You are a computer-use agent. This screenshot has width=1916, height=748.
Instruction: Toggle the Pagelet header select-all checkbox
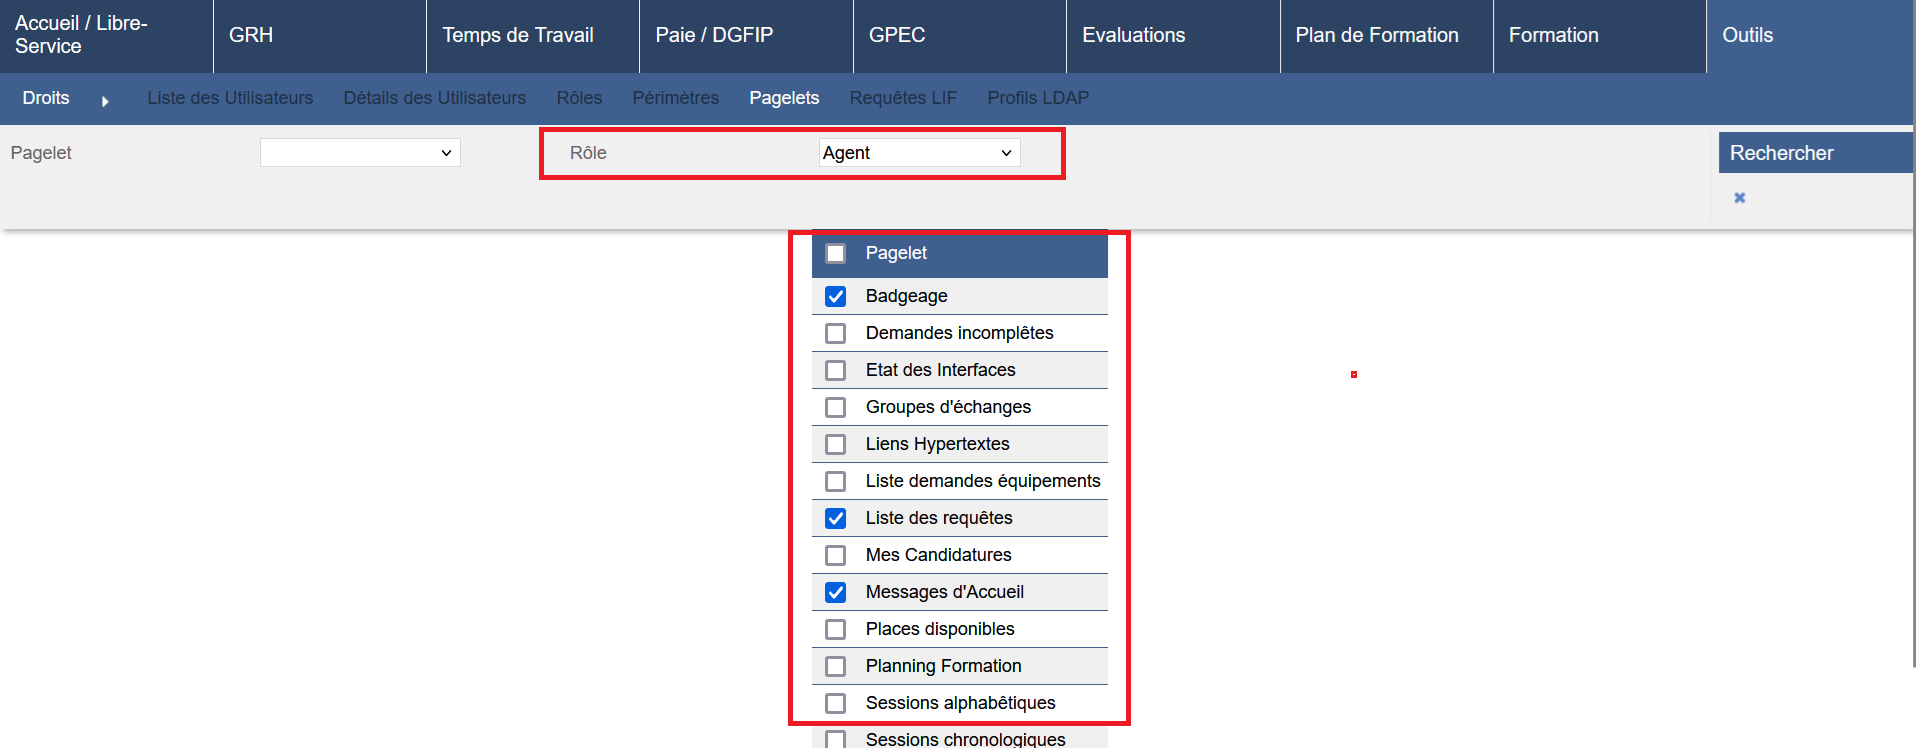pyautogui.click(x=836, y=254)
